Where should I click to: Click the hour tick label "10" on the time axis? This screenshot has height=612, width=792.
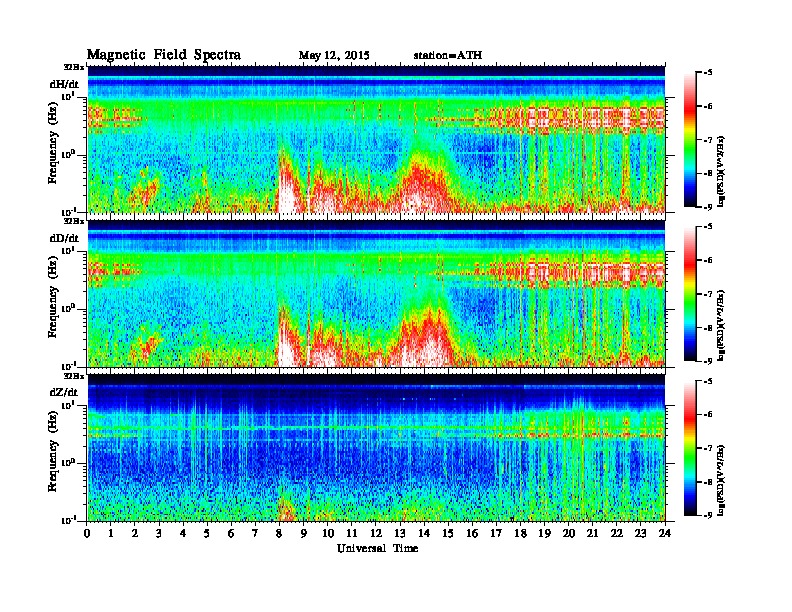pos(328,533)
